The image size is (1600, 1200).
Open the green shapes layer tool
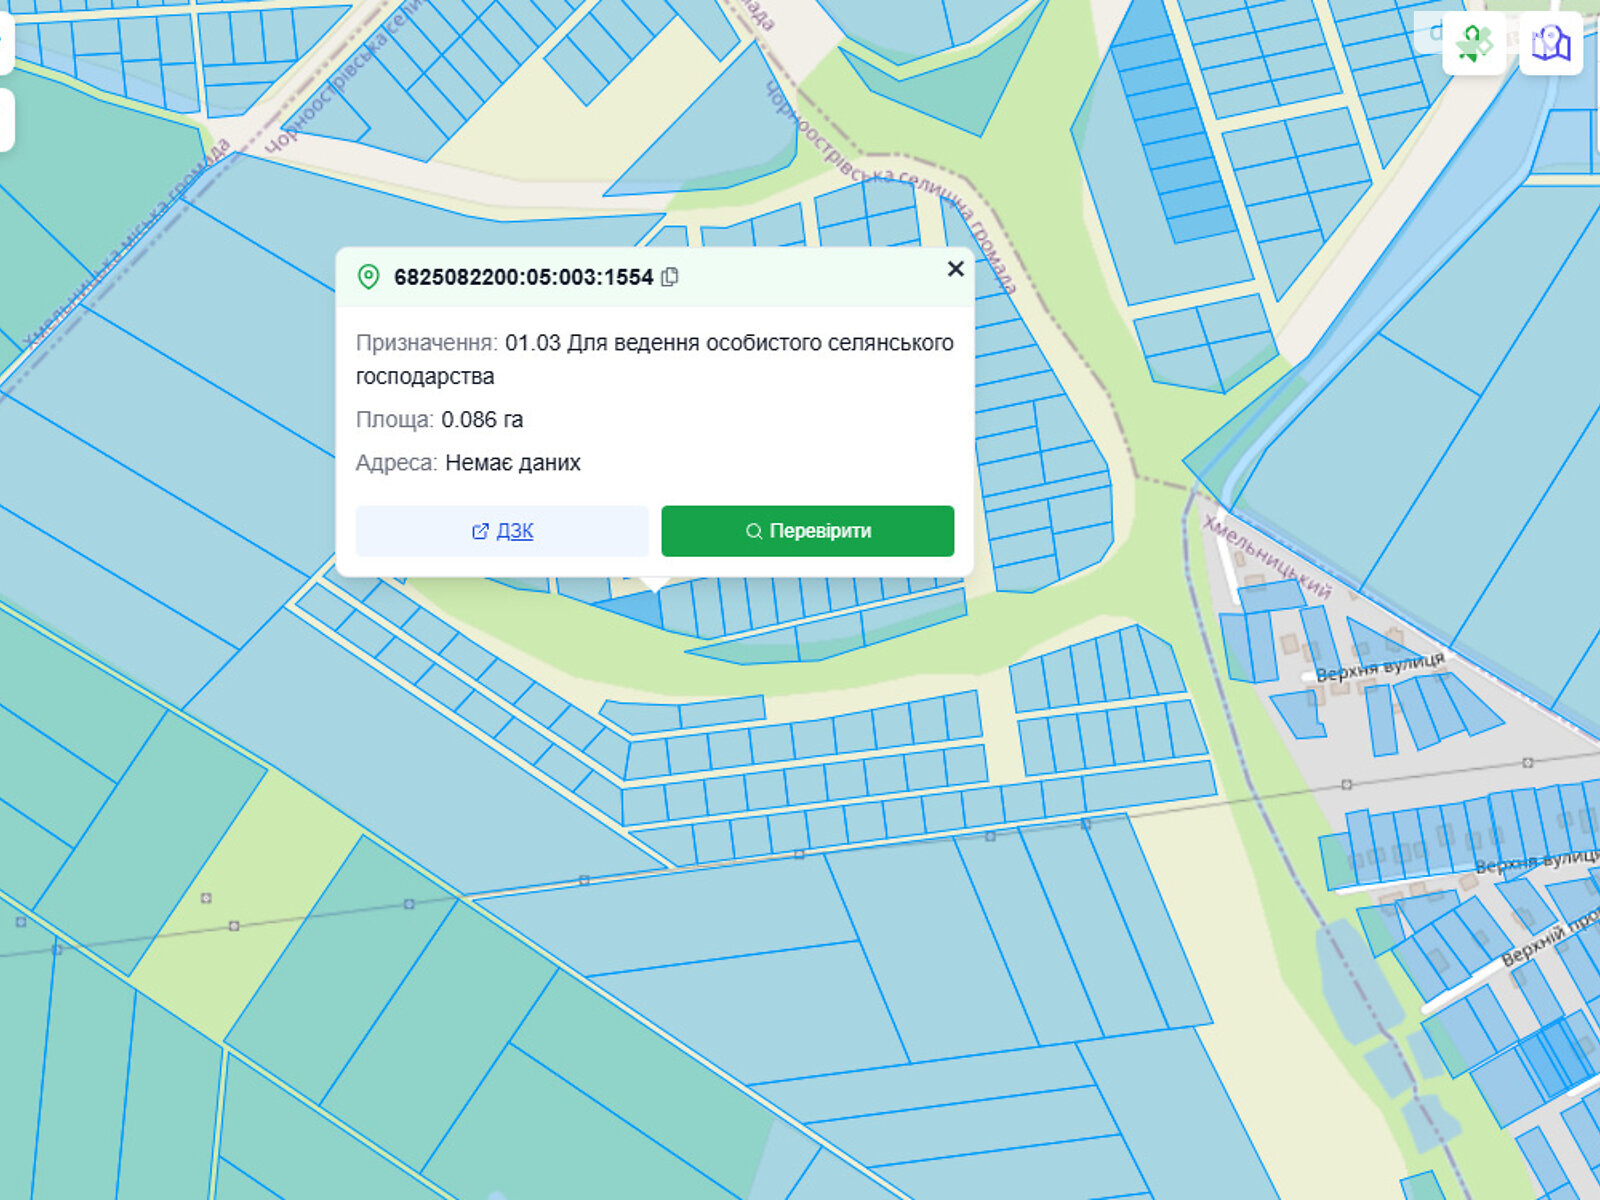click(x=1474, y=43)
